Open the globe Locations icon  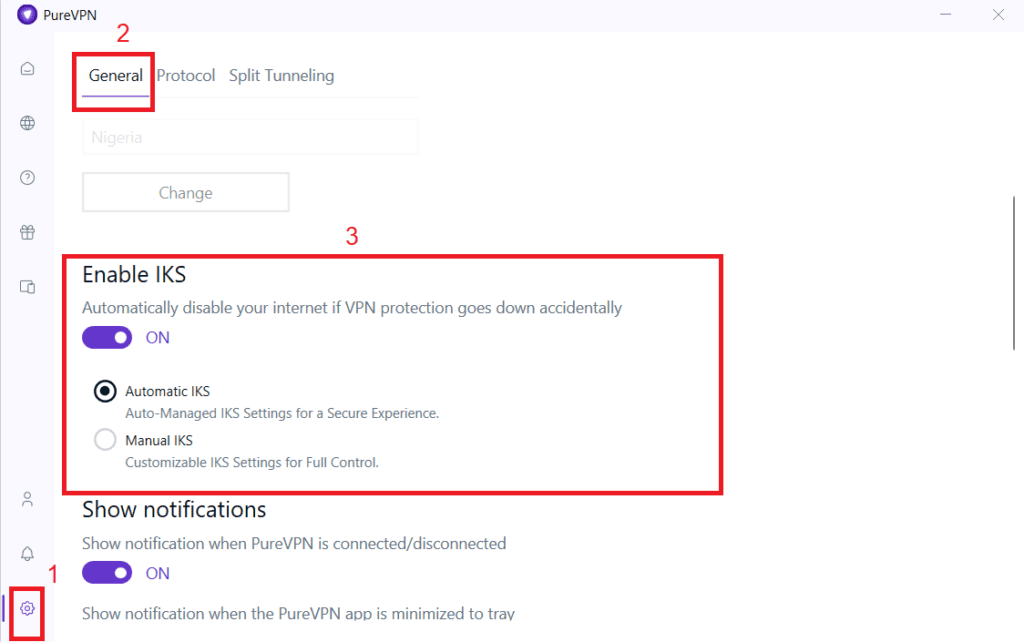click(x=27, y=123)
